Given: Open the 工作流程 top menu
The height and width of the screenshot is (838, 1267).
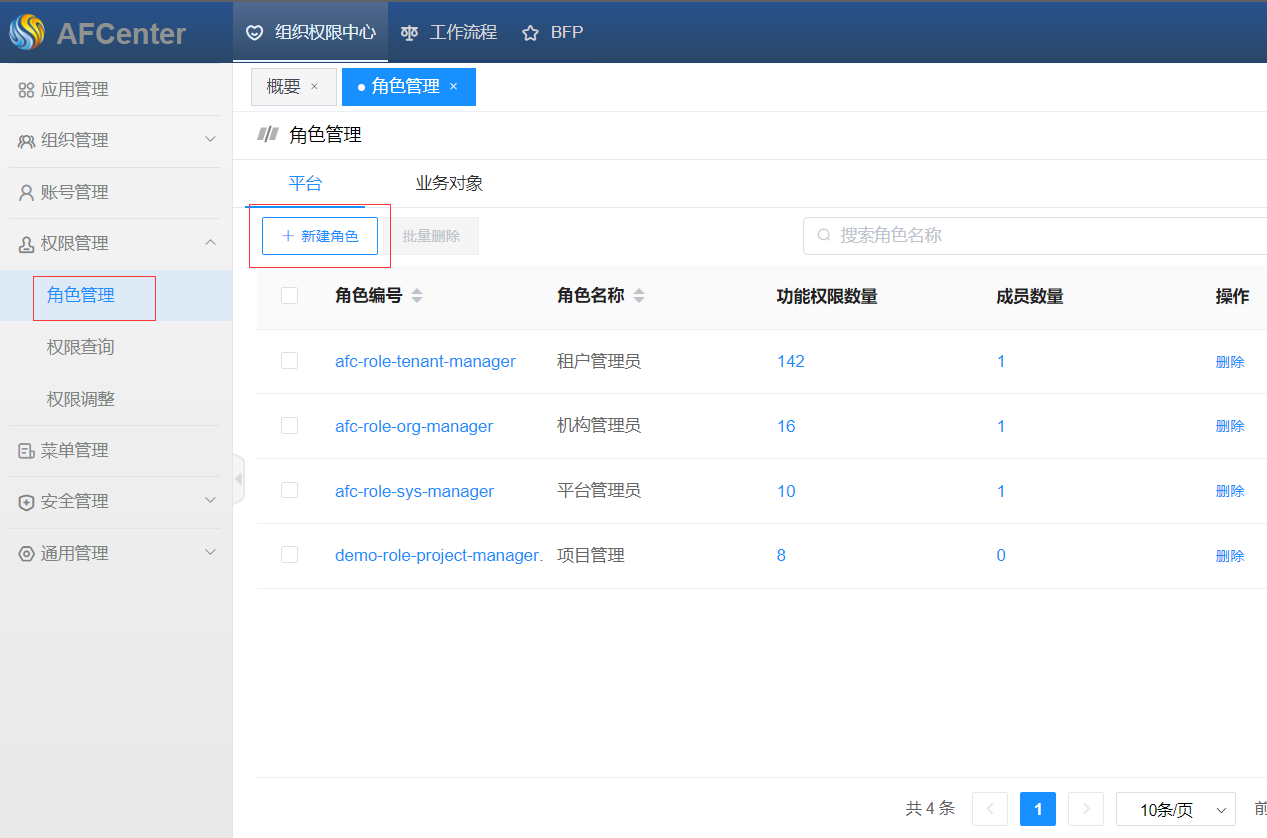Looking at the screenshot, I should [x=449, y=32].
